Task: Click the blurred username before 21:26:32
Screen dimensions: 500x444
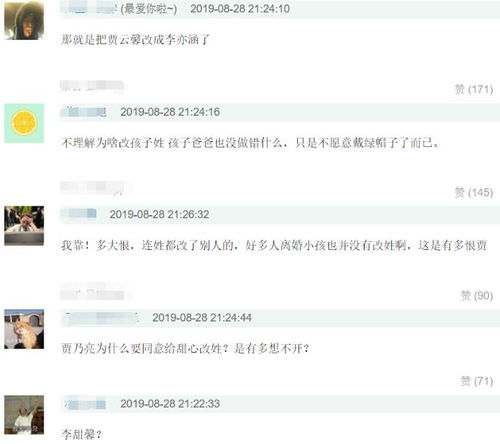Action: point(79,214)
